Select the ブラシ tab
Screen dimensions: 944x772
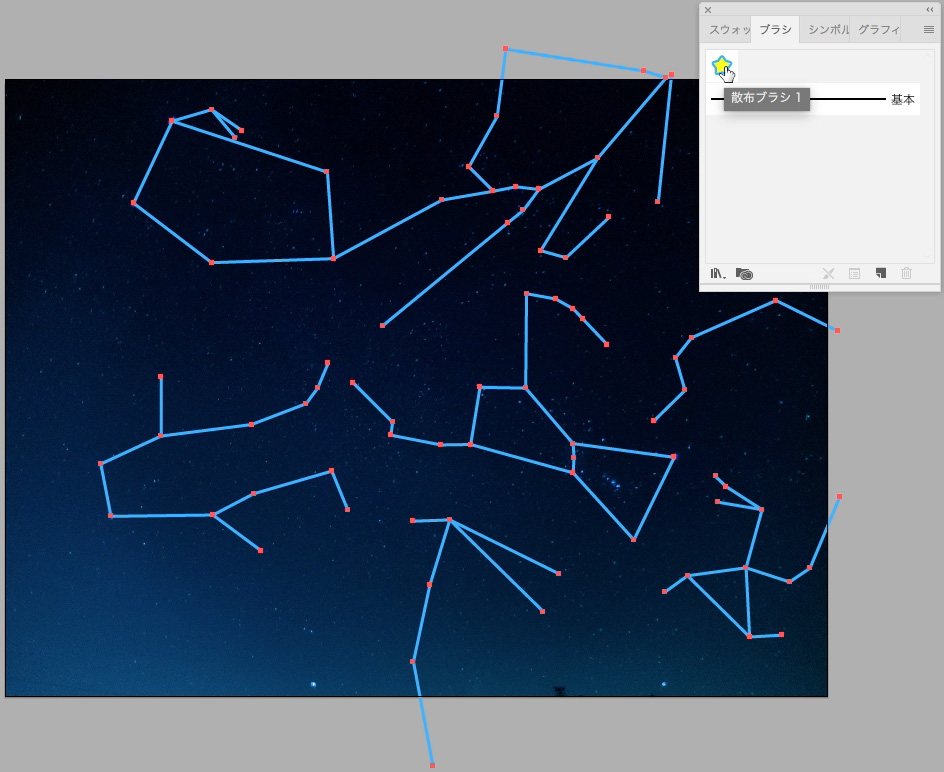(x=775, y=30)
